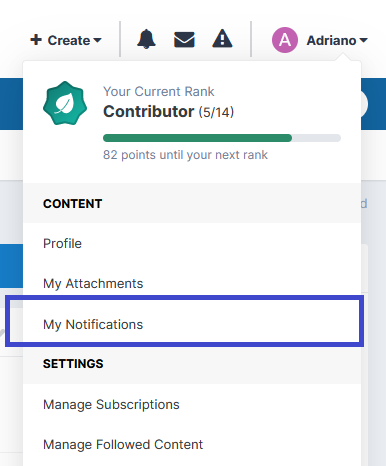Open the notifications bell icon

click(146, 39)
